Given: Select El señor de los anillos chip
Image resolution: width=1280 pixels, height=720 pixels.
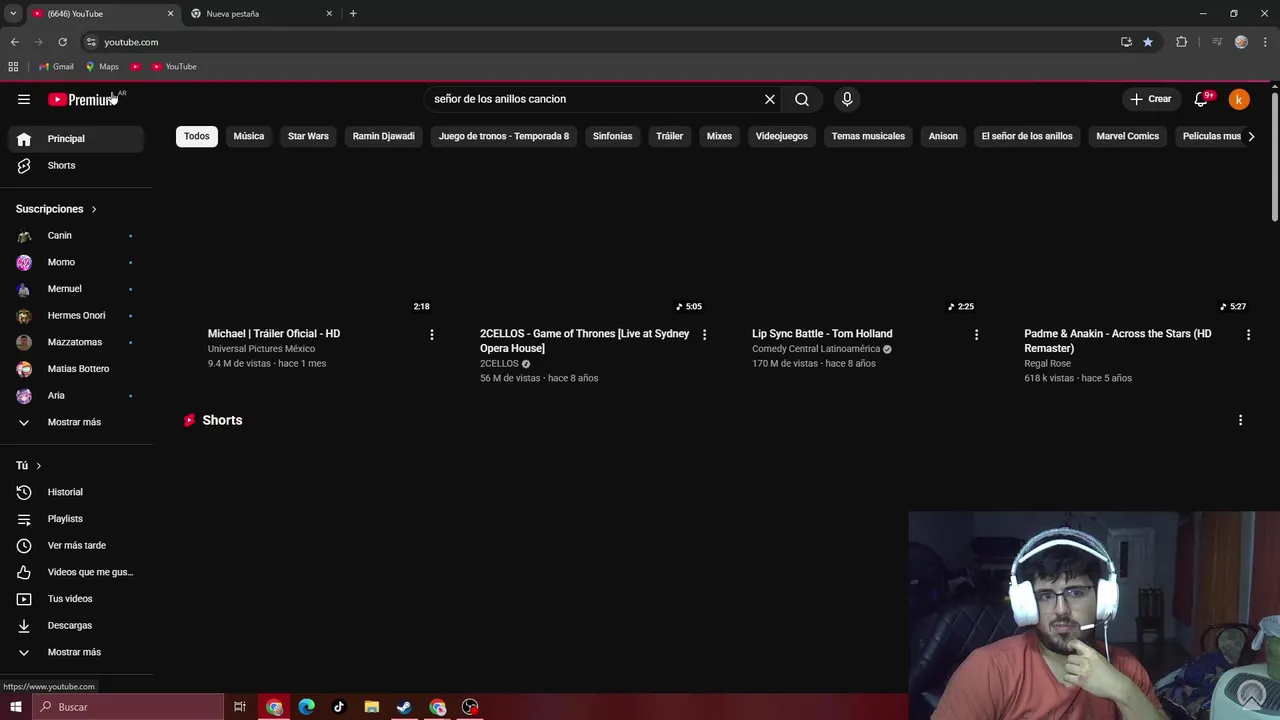Looking at the screenshot, I should pyautogui.click(x=1027, y=136).
